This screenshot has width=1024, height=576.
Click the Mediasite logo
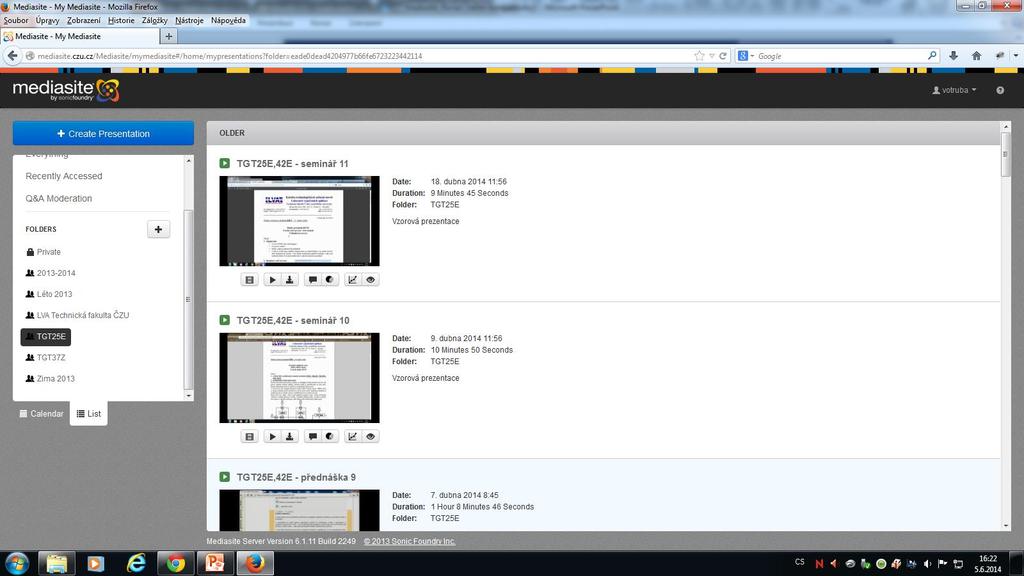pyautogui.click(x=66, y=90)
